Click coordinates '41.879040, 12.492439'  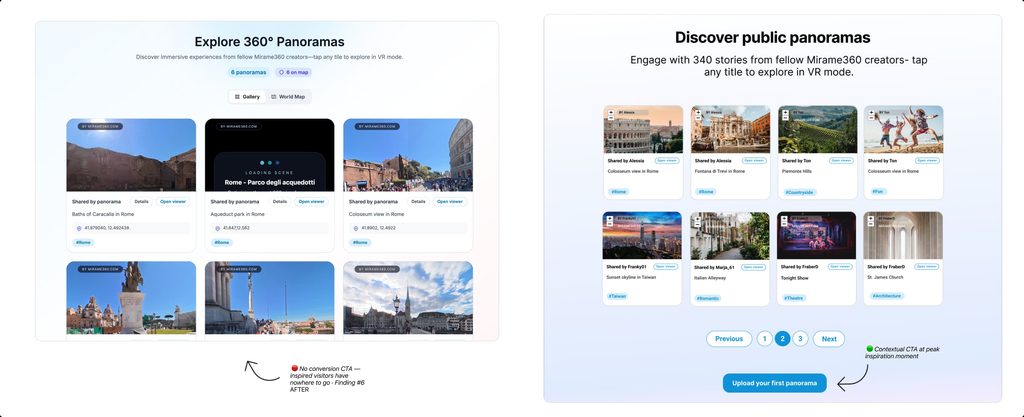(107, 228)
